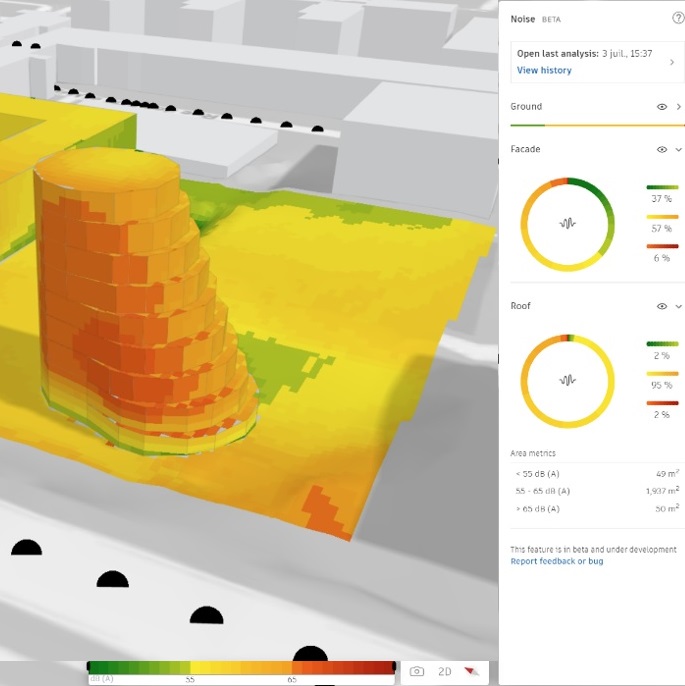Image resolution: width=685 pixels, height=686 pixels.
Task: Click the dB(A) noise color scale bar
Action: coord(240,667)
